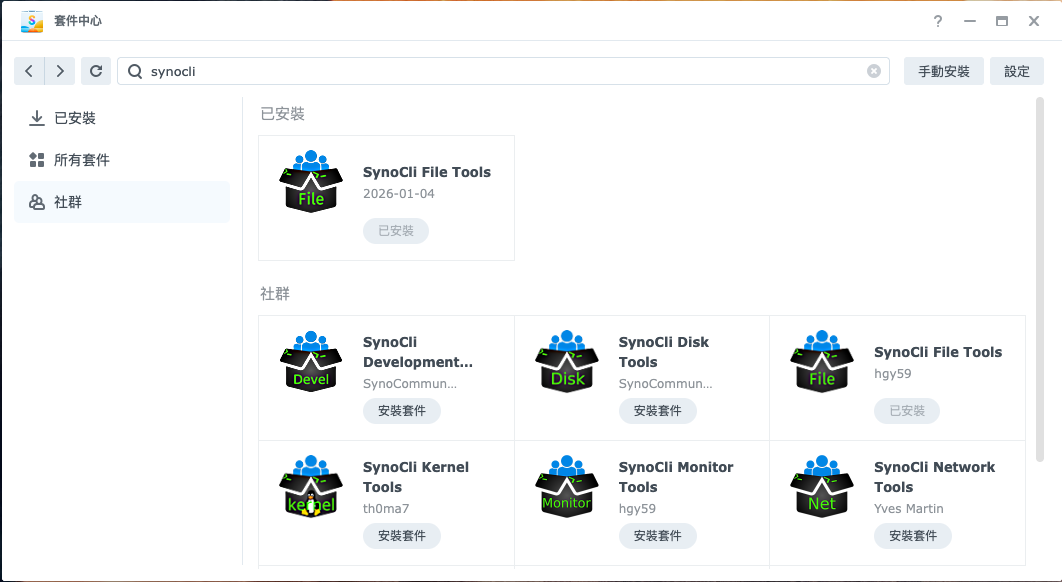Image resolution: width=1062 pixels, height=582 pixels.
Task: Click the back navigation arrow
Action: [29, 71]
